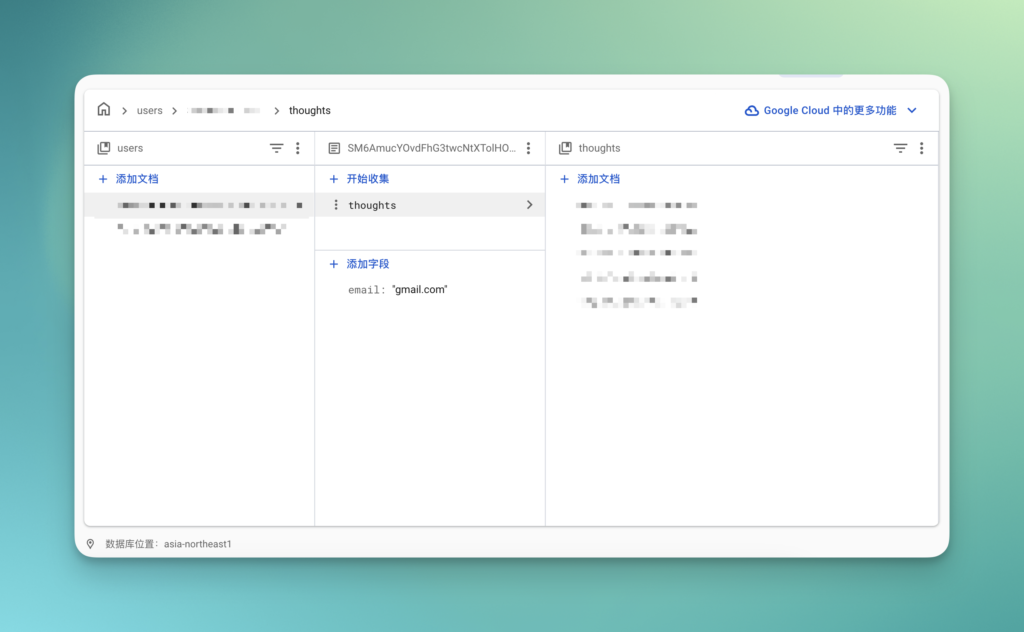The width and height of the screenshot is (1024, 632).
Task: Open the first blurred document in thoughts
Action: (639, 205)
